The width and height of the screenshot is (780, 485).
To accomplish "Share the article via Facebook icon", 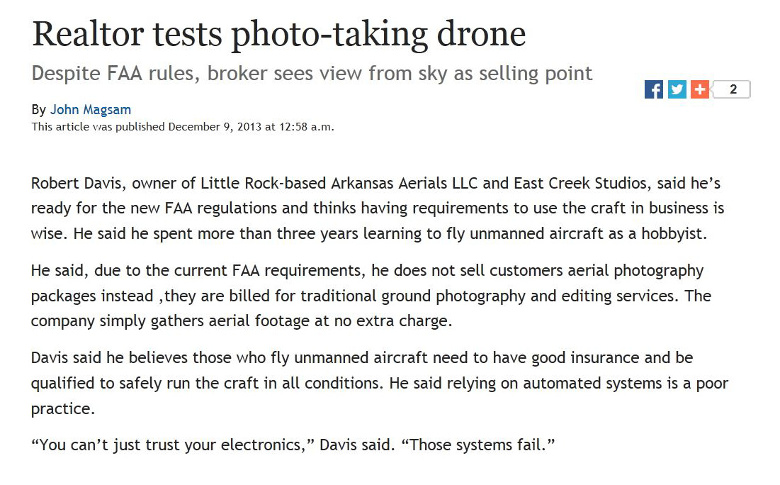I will pos(654,90).
